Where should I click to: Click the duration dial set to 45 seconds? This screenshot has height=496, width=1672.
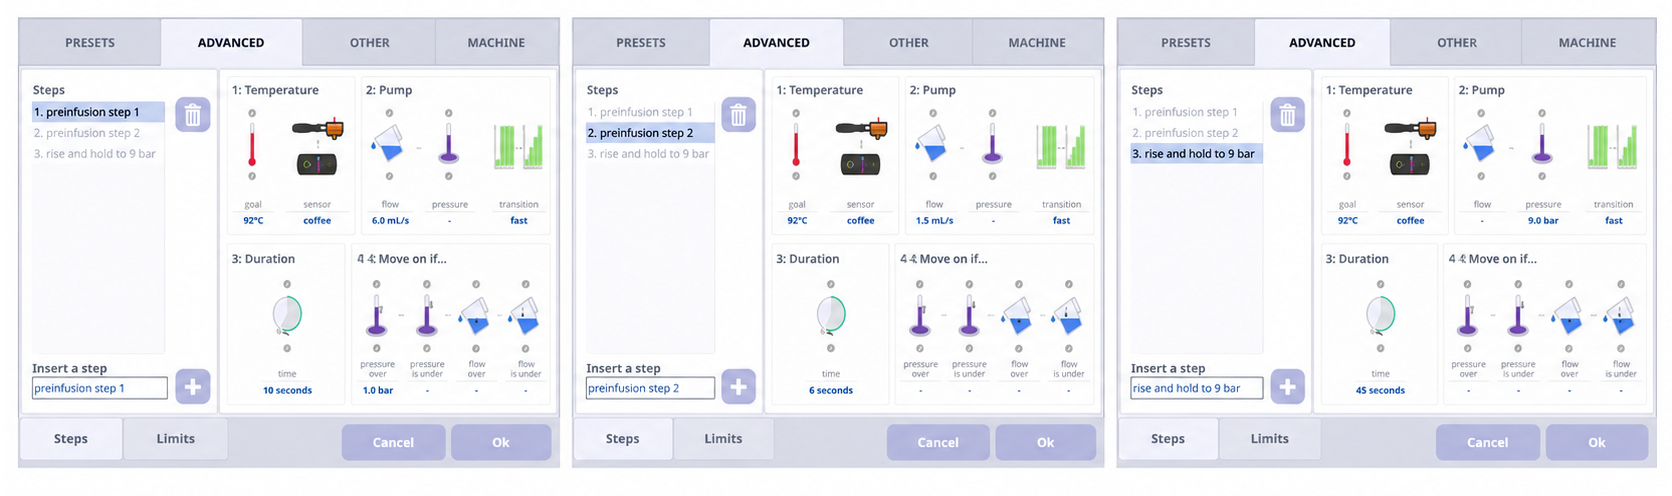[1380, 315]
